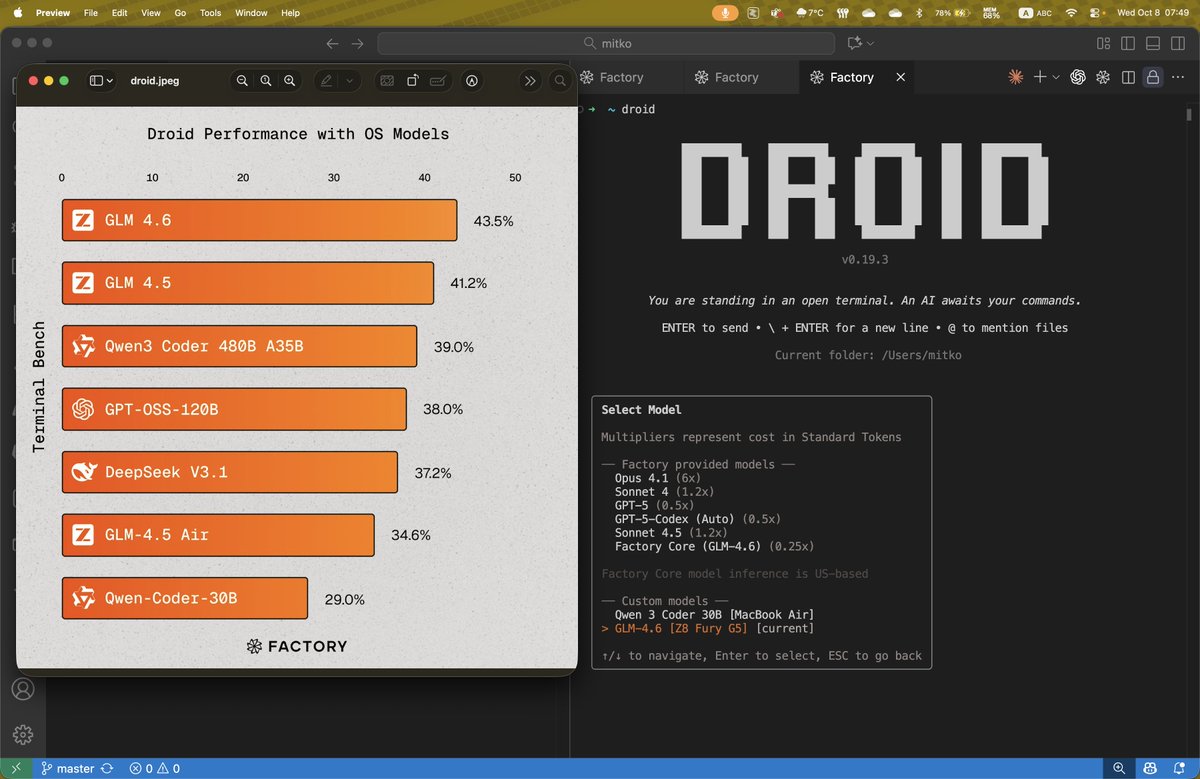Screen dimensions: 1200x779
Task: Toggle primary side bar visibility
Action: pos(1128,43)
